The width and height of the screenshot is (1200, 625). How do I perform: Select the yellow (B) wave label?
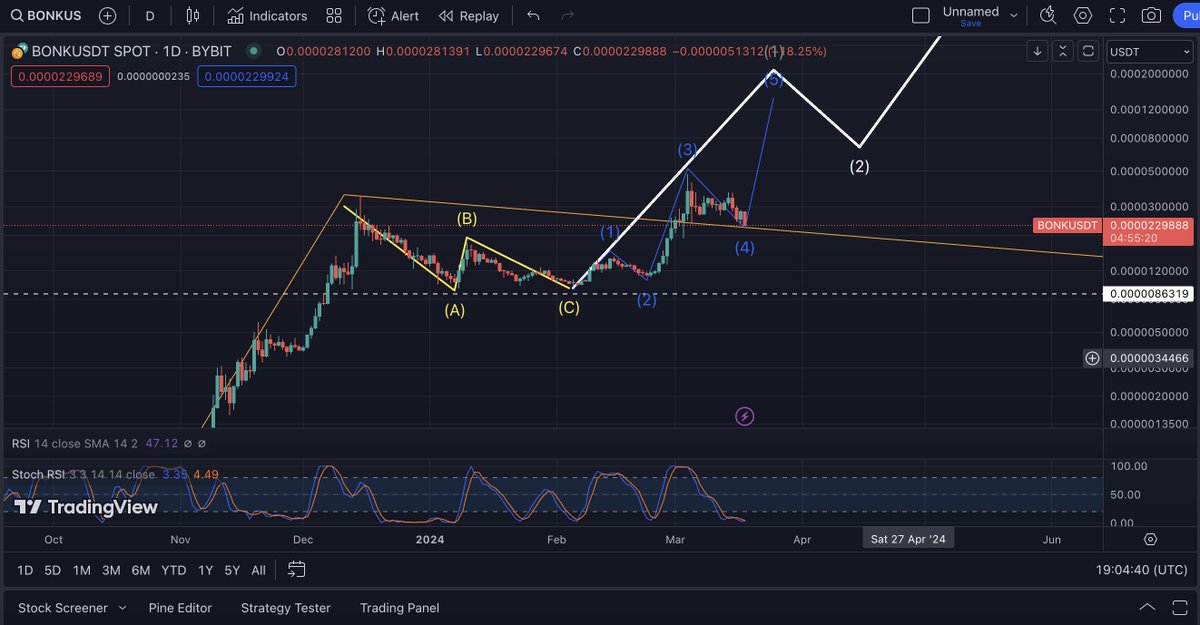tap(466, 218)
